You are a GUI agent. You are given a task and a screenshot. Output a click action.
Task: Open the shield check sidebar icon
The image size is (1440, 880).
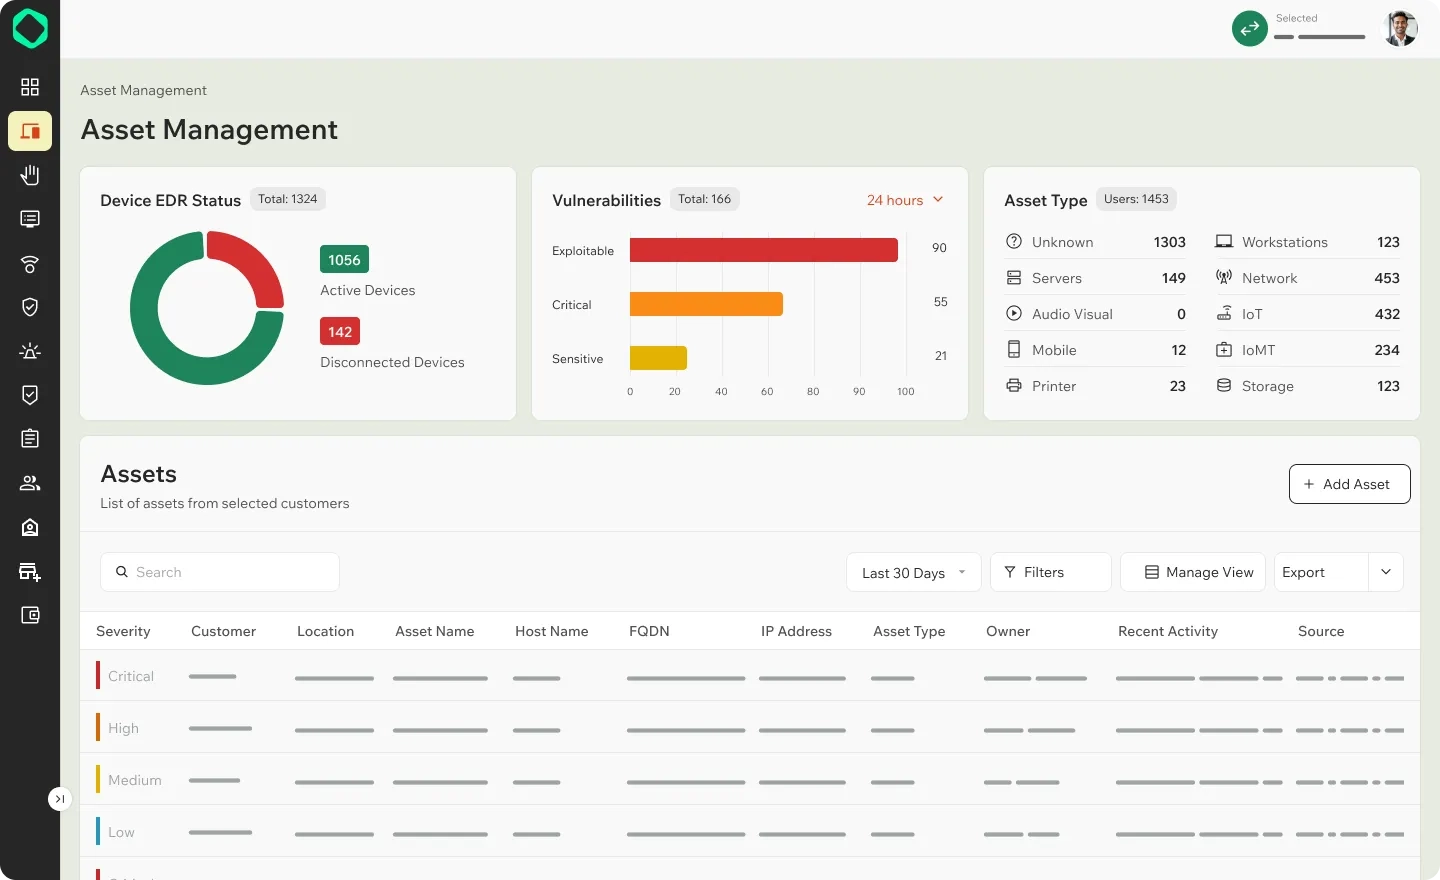click(30, 307)
